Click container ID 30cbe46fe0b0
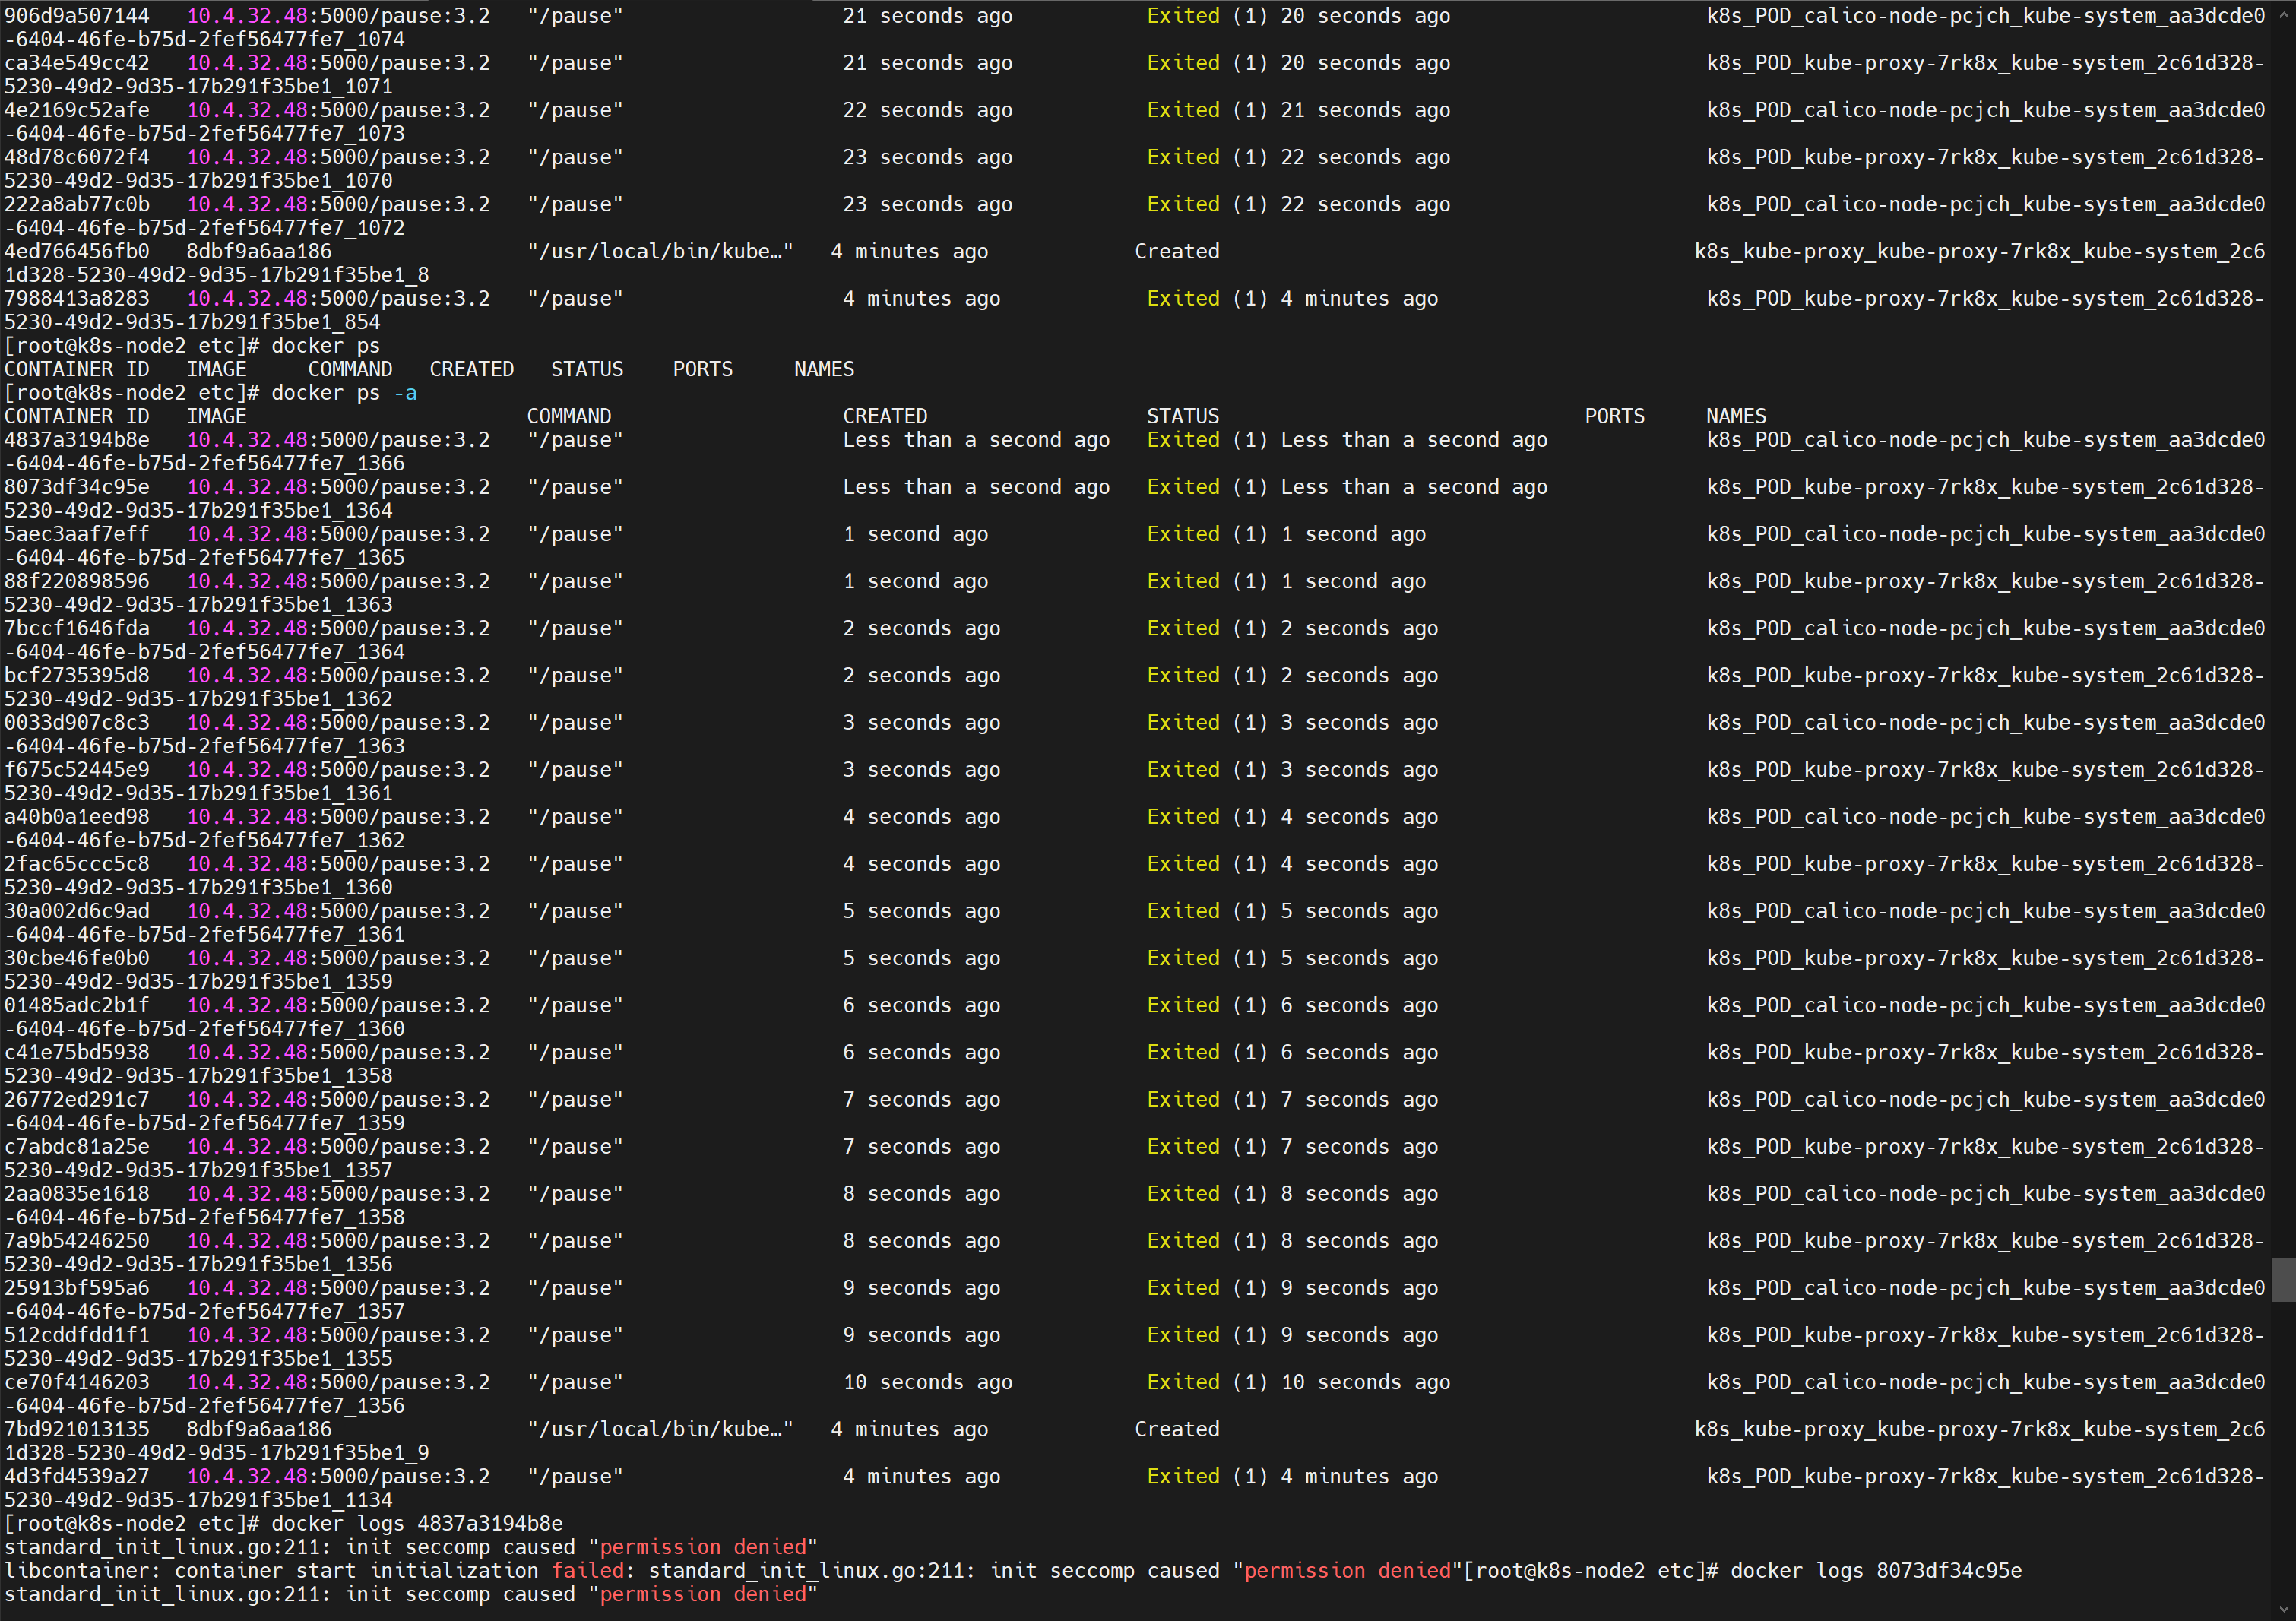Screen dimensions: 2296x1621 (77, 957)
